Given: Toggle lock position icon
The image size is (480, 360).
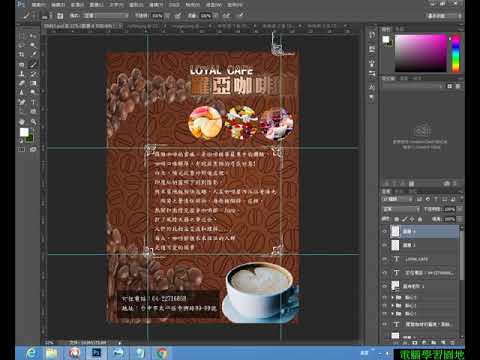Looking at the screenshot, I should pyautogui.click(x=412, y=219).
